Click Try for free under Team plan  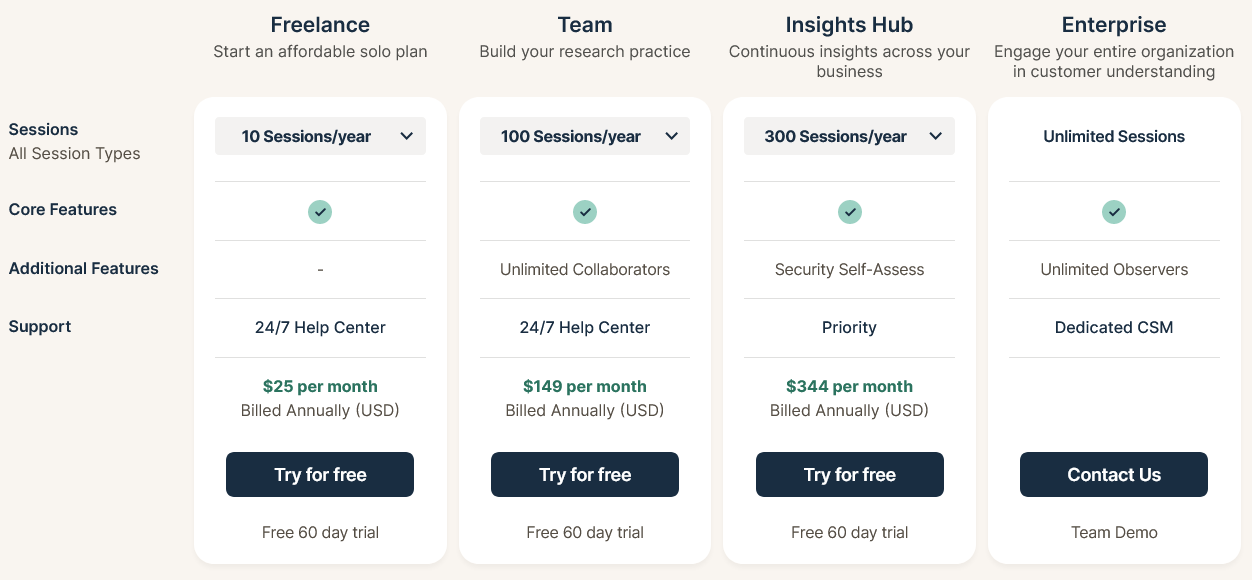click(585, 474)
